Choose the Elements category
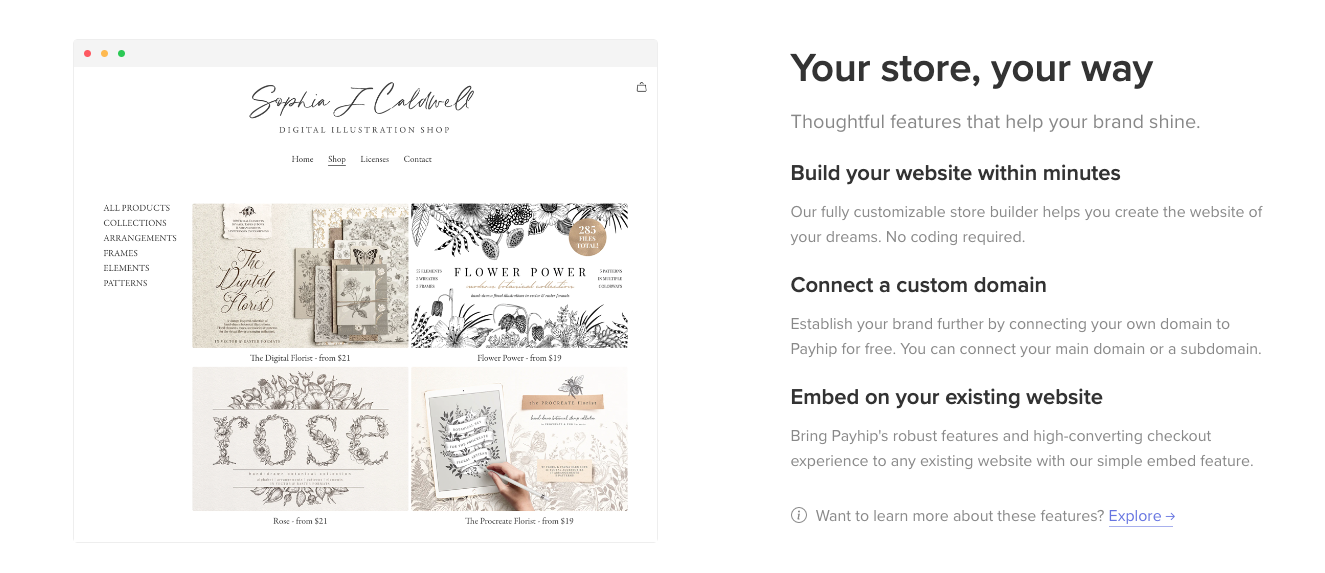1325x573 pixels. click(x=126, y=268)
